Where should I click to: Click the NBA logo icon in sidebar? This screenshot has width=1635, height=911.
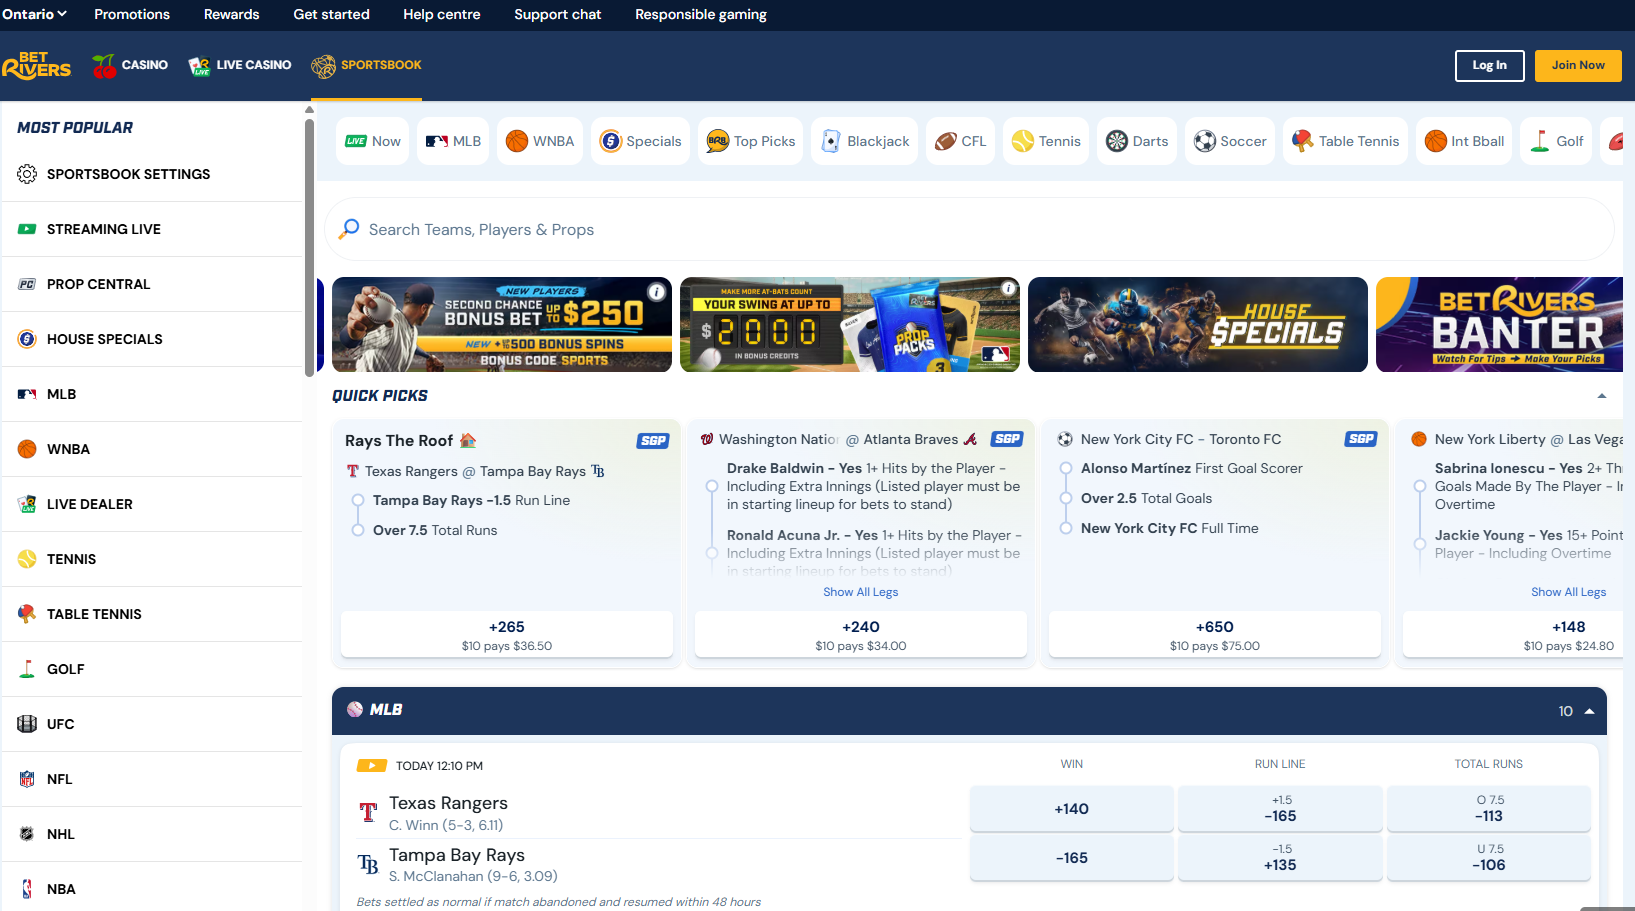pyautogui.click(x=27, y=889)
